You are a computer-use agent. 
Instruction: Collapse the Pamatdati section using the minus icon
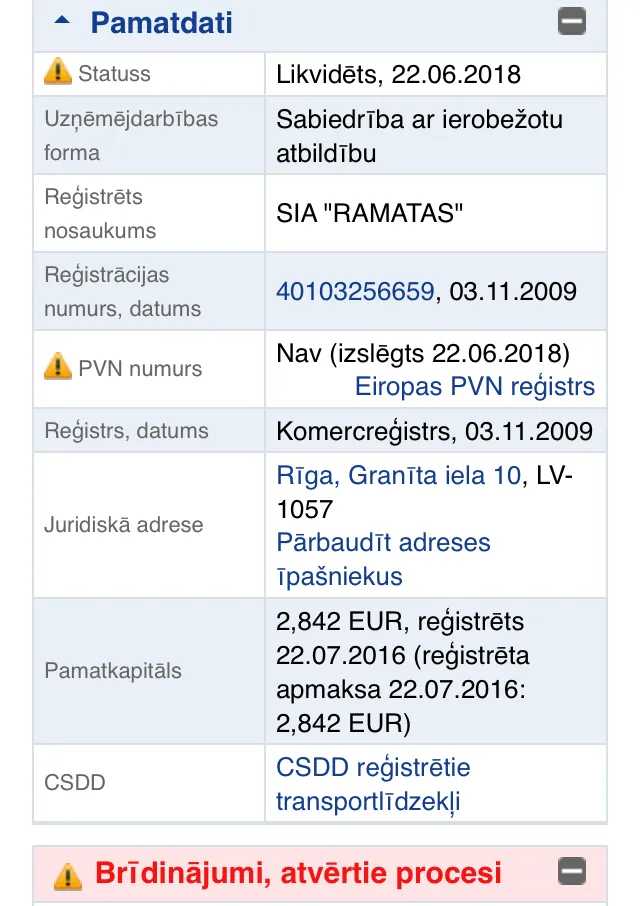572,21
